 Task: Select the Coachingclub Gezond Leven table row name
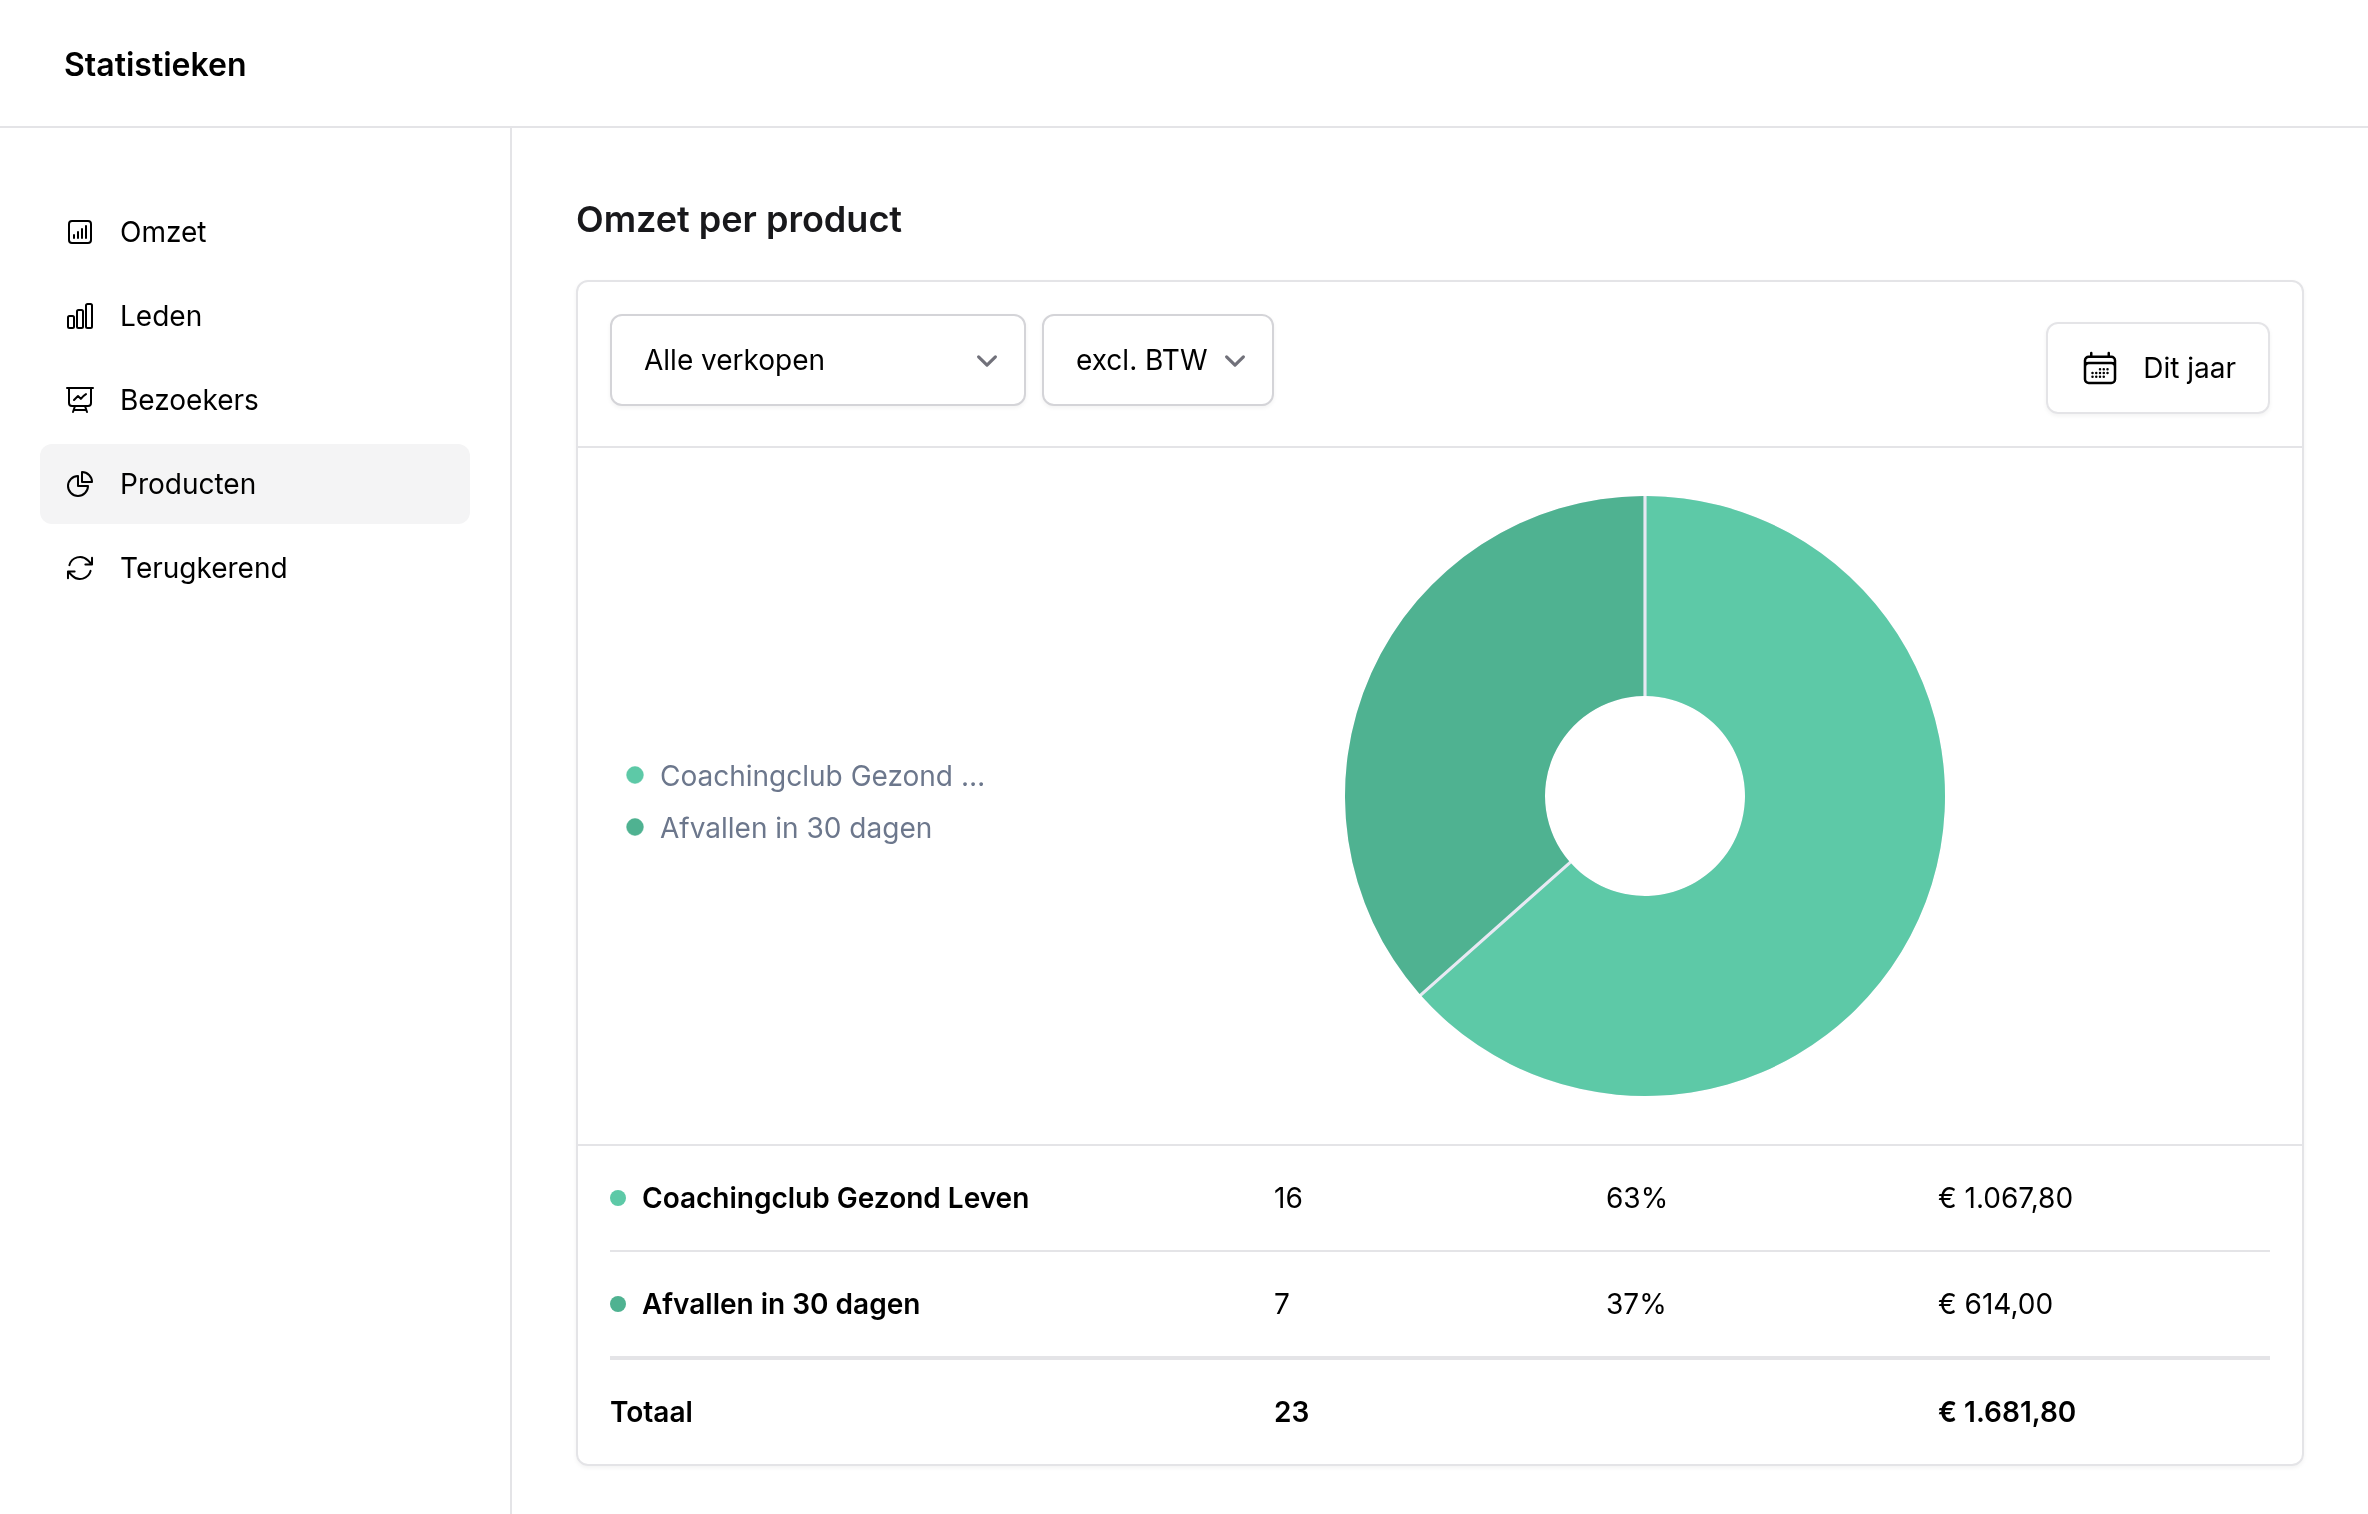[835, 1198]
